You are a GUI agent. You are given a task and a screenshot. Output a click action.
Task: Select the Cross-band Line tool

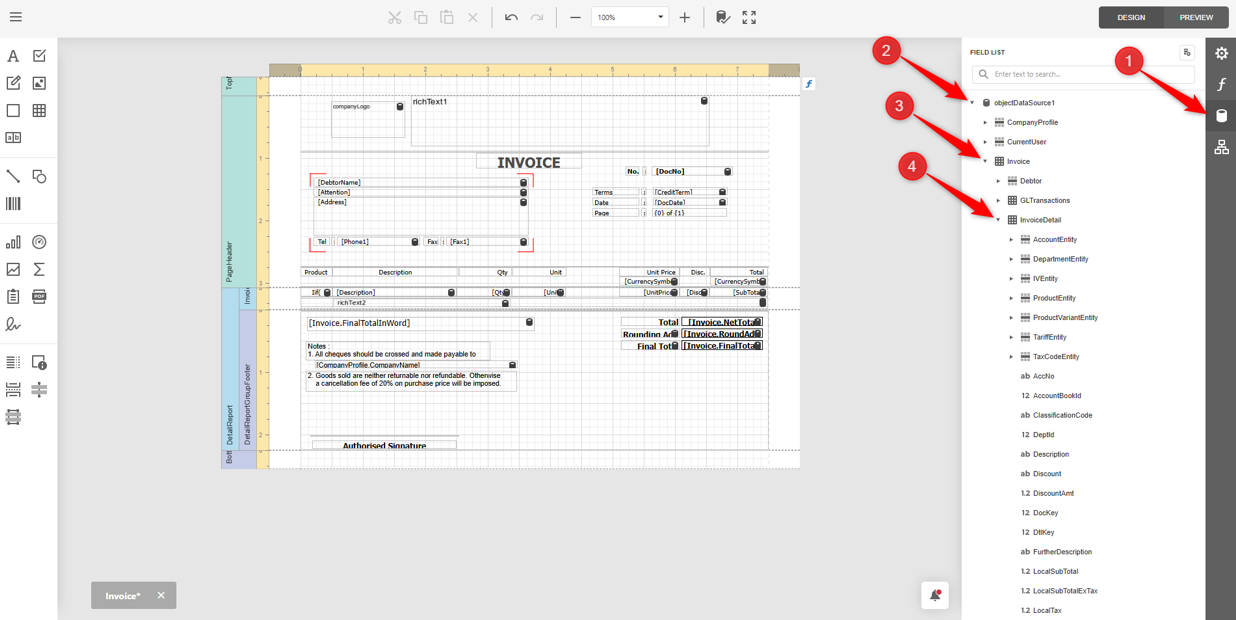39,389
